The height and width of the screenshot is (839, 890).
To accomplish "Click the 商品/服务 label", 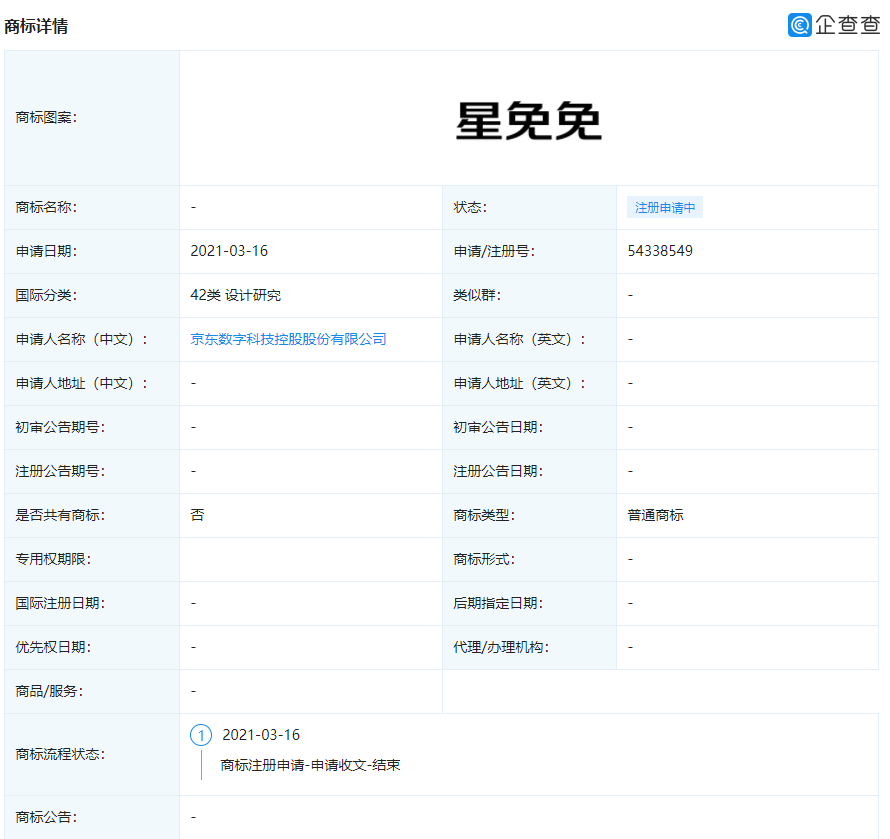I will (49, 691).
